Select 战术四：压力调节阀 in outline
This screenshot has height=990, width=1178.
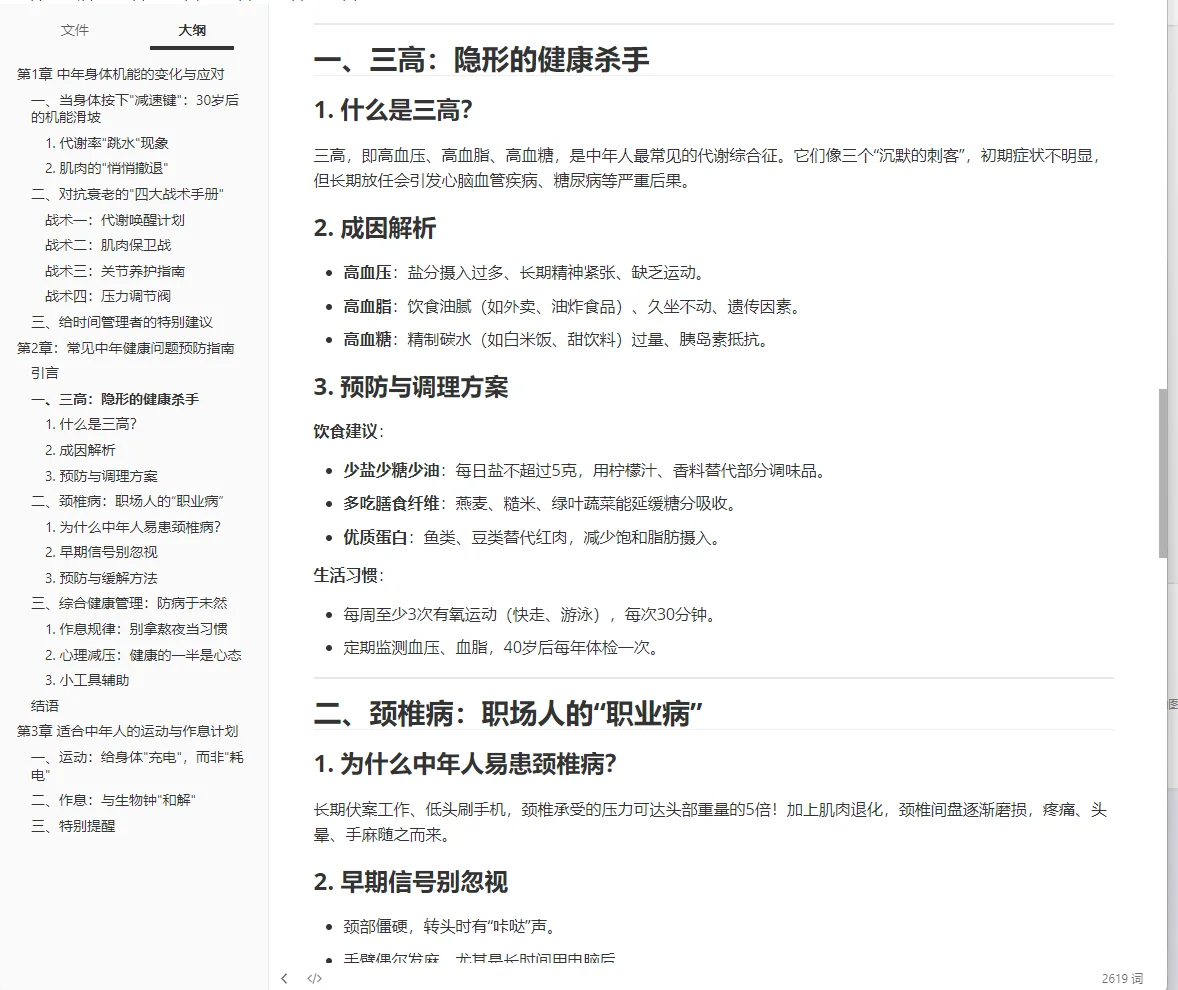point(108,296)
